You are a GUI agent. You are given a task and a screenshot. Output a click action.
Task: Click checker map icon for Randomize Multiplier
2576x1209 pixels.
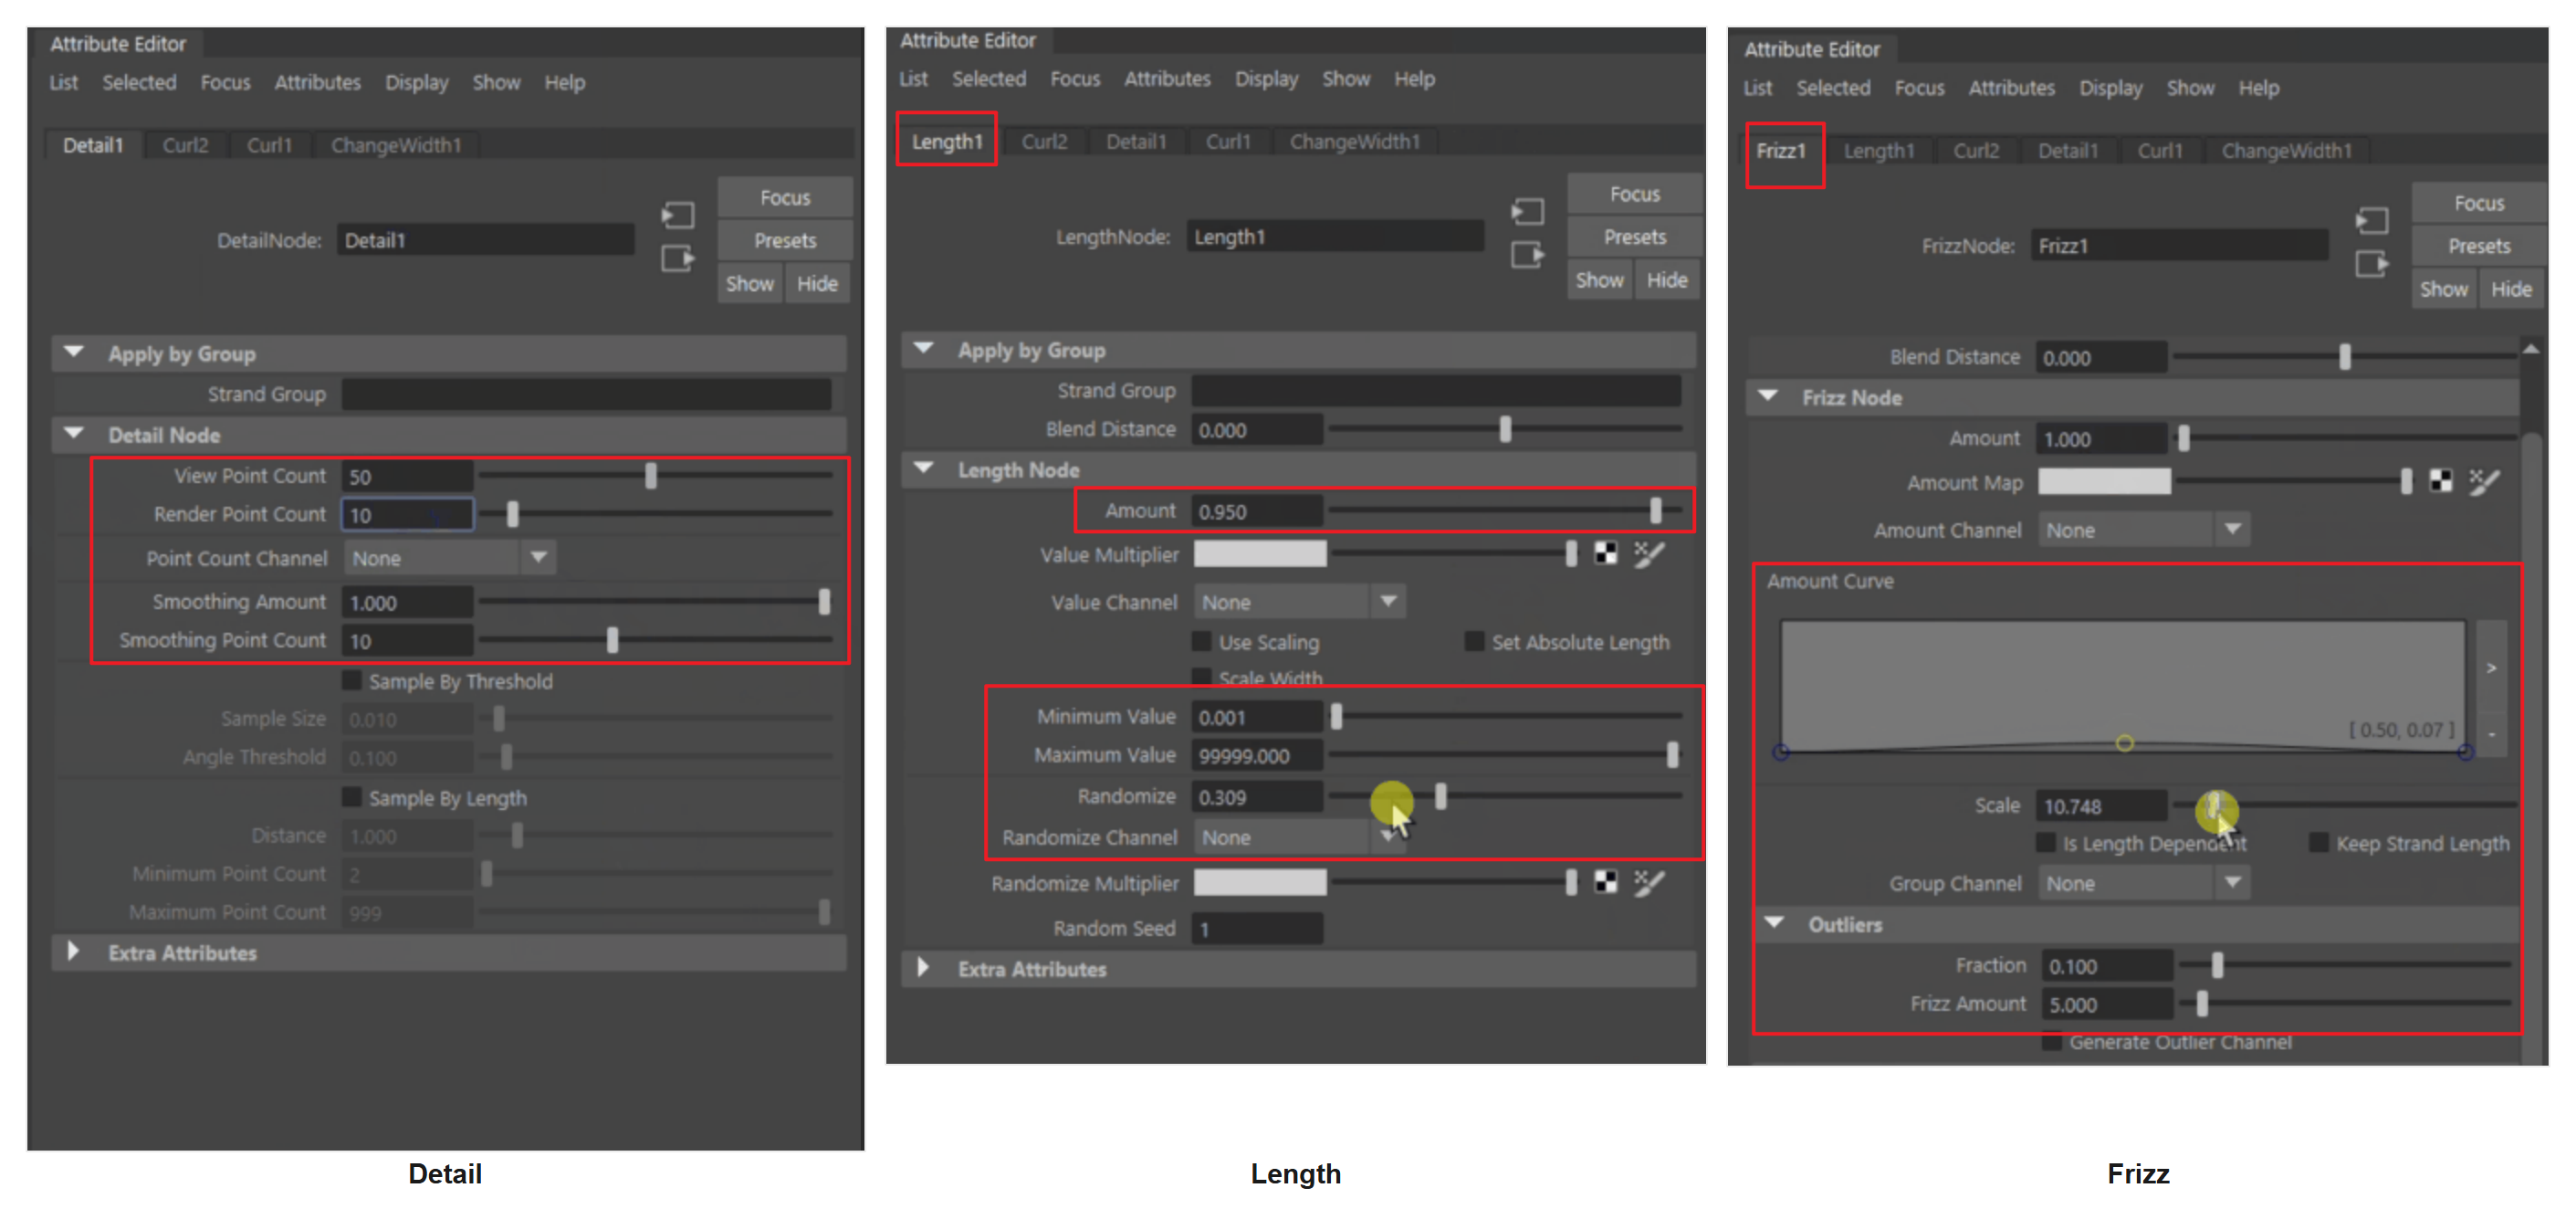(x=1606, y=881)
